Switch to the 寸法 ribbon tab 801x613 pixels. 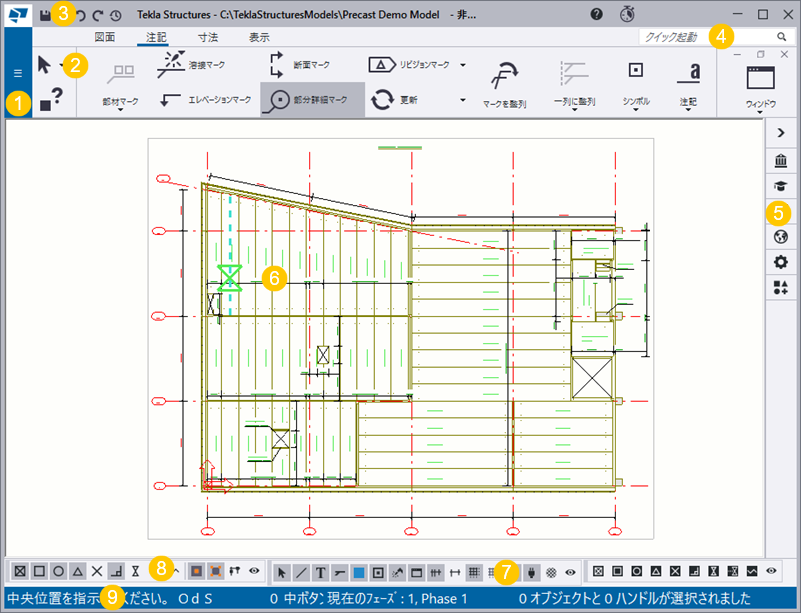(x=208, y=37)
